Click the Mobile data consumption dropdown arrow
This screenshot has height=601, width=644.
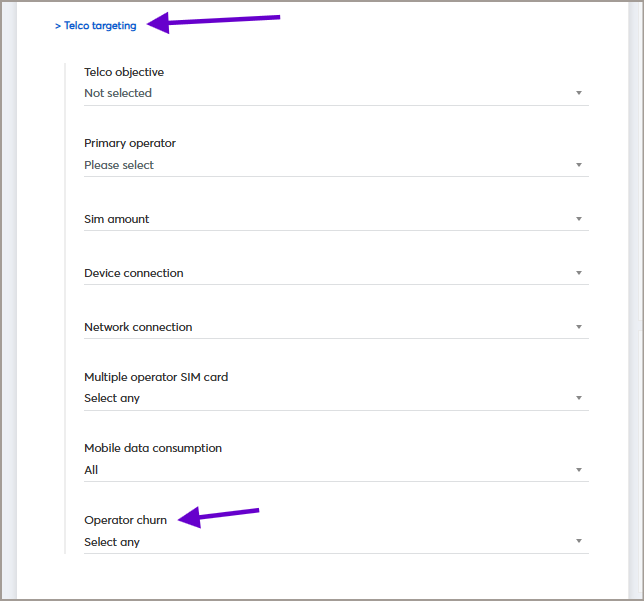pos(578,470)
